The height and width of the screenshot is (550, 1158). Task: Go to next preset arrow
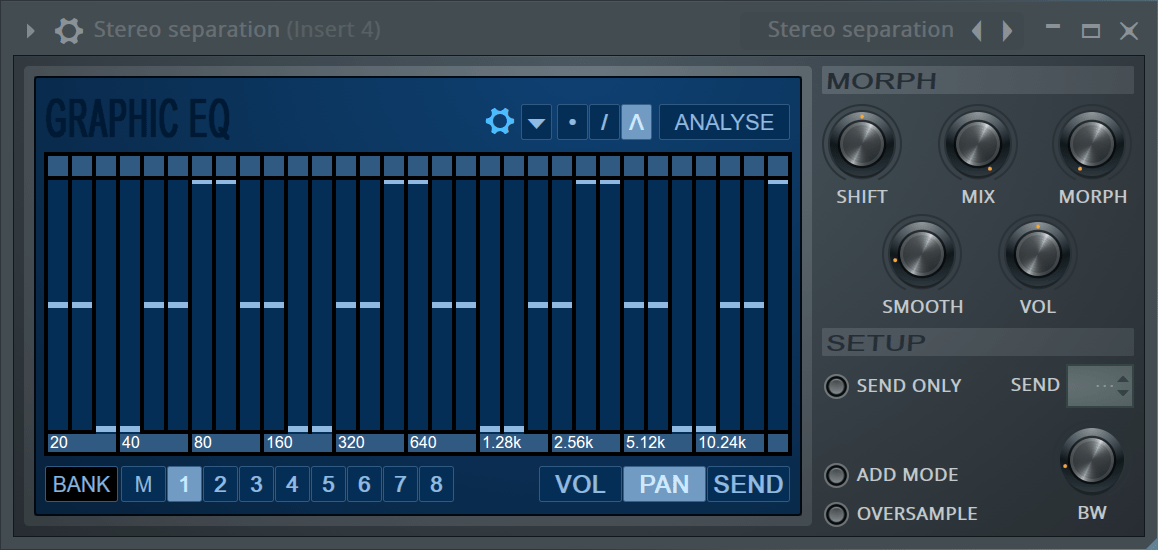[x=1007, y=31]
